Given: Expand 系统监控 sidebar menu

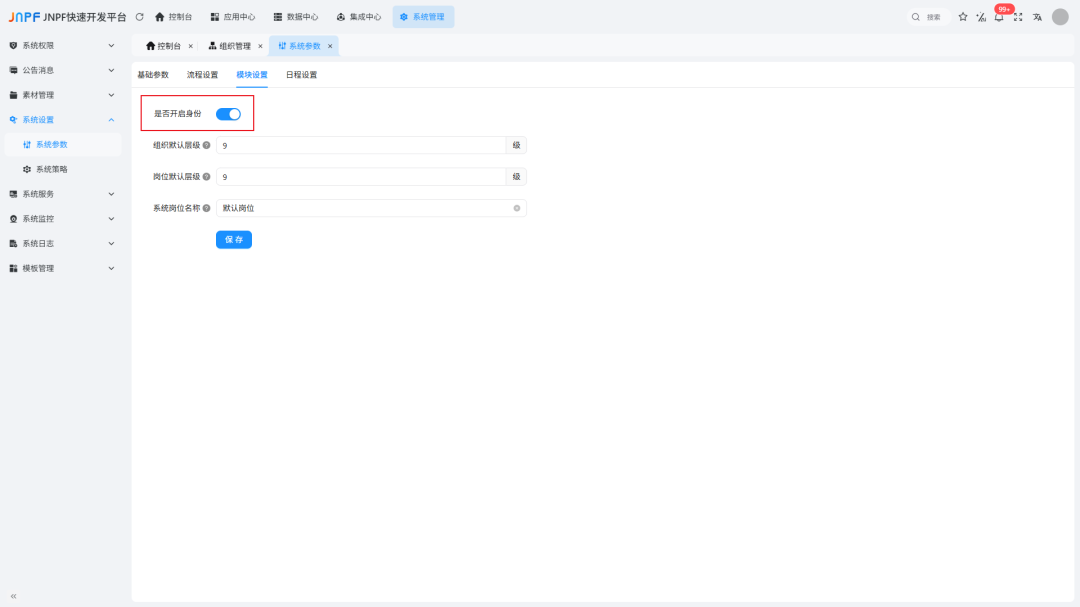Looking at the screenshot, I should [62, 219].
